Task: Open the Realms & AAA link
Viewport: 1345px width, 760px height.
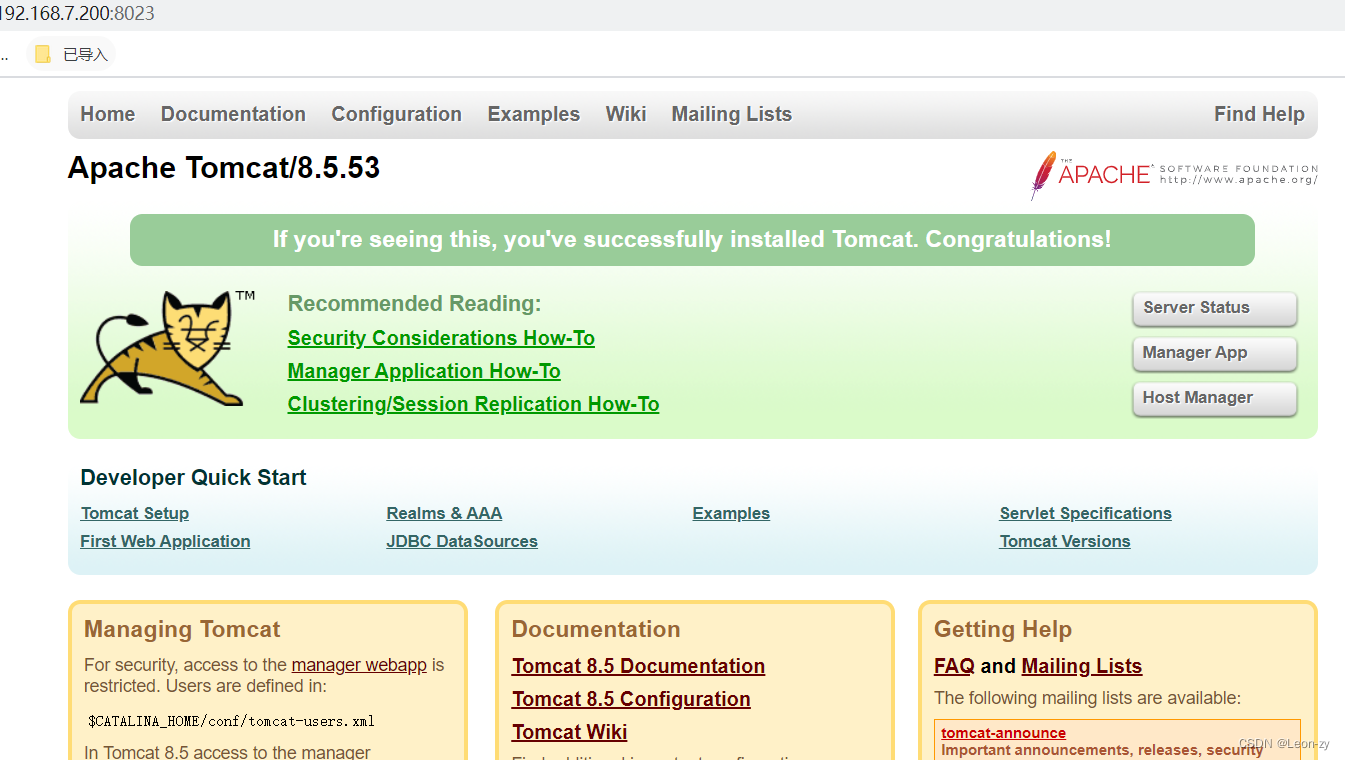Action: (x=444, y=513)
